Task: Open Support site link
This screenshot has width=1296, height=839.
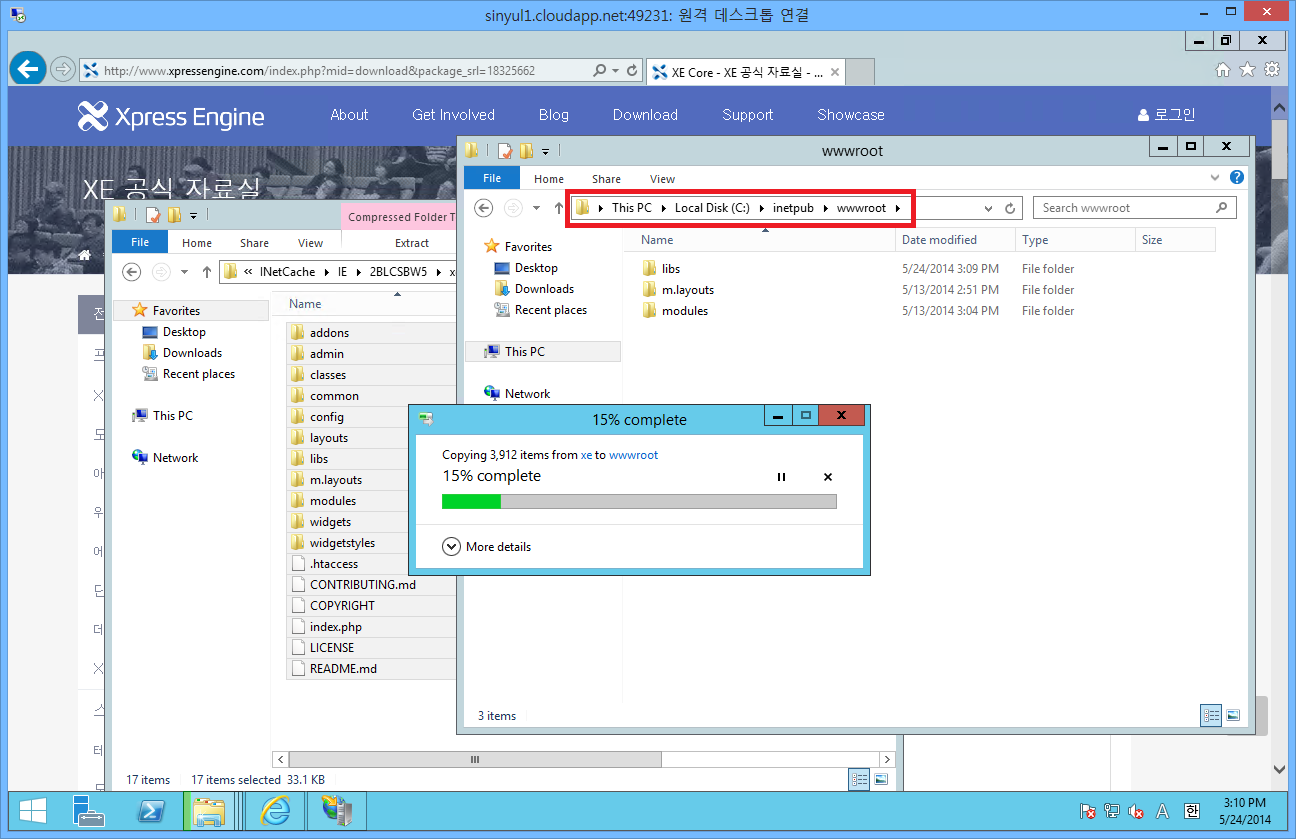Action: click(x=748, y=115)
